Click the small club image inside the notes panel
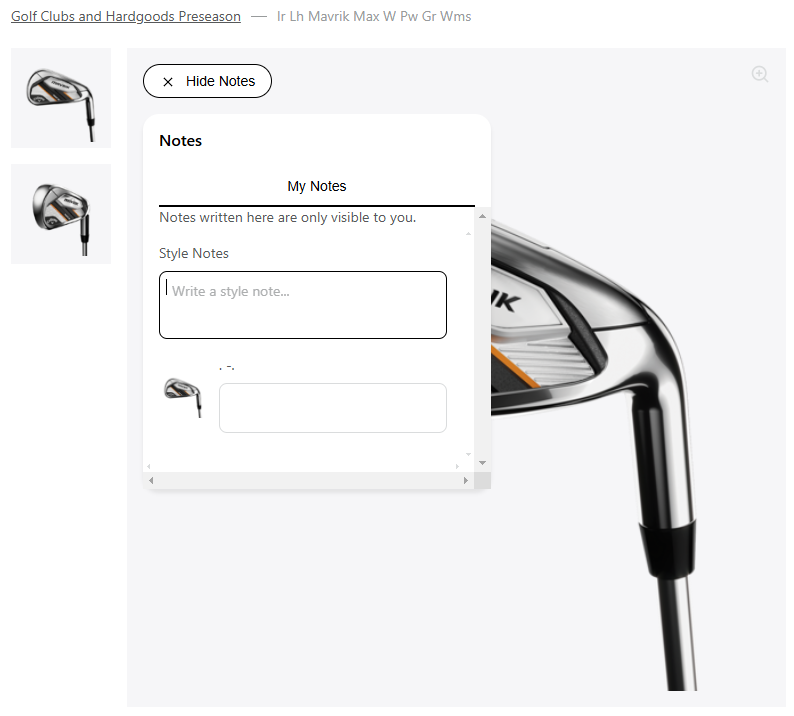 pyautogui.click(x=183, y=397)
